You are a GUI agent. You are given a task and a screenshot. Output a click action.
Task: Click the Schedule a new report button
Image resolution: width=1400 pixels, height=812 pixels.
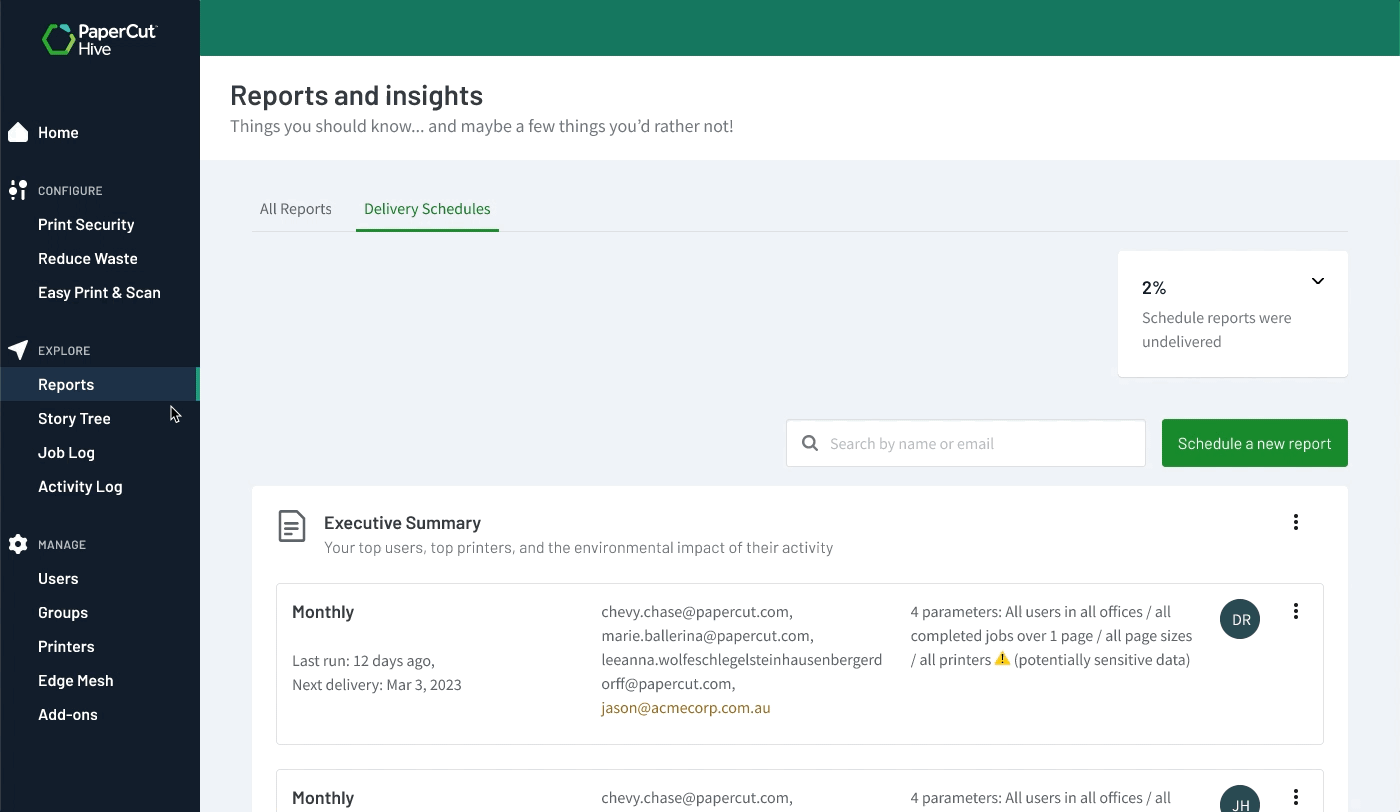(x=1254, y=442)
